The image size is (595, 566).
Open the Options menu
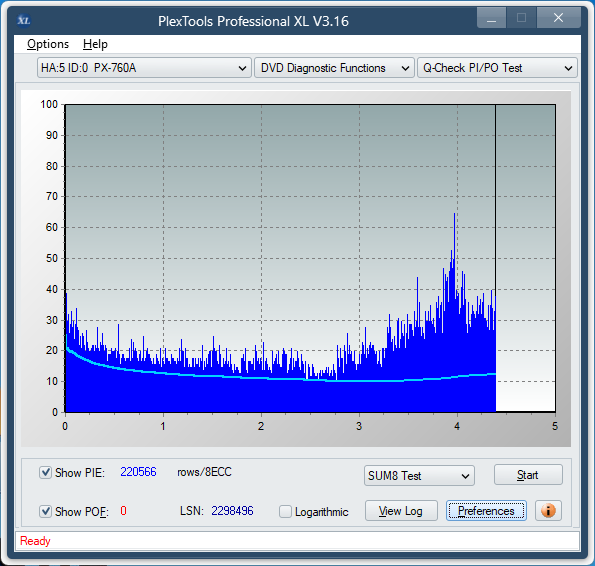pos(48,44)
